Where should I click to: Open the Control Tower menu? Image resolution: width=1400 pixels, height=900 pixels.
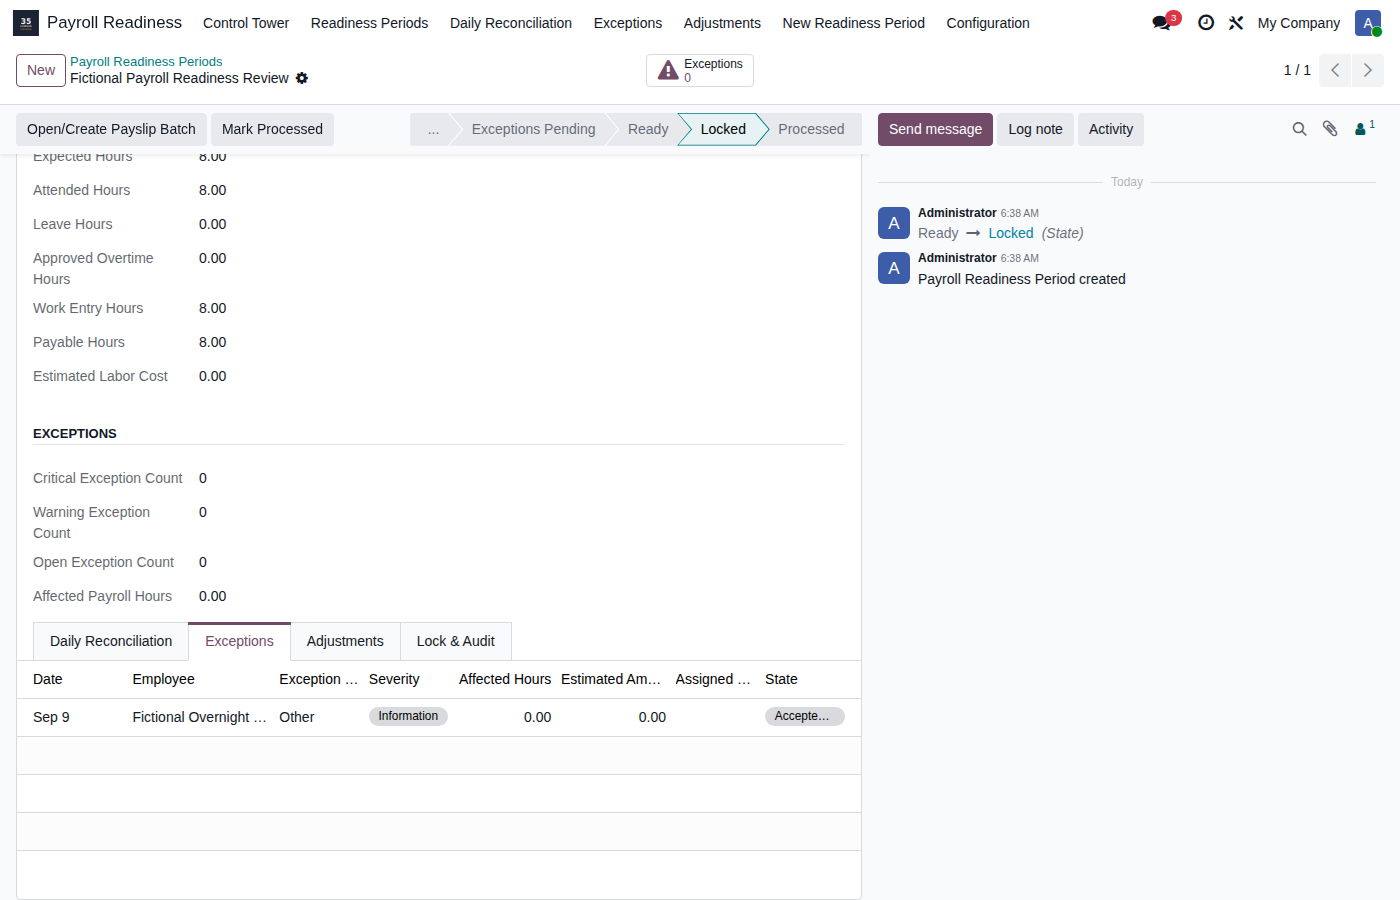(x=246, y=23)
